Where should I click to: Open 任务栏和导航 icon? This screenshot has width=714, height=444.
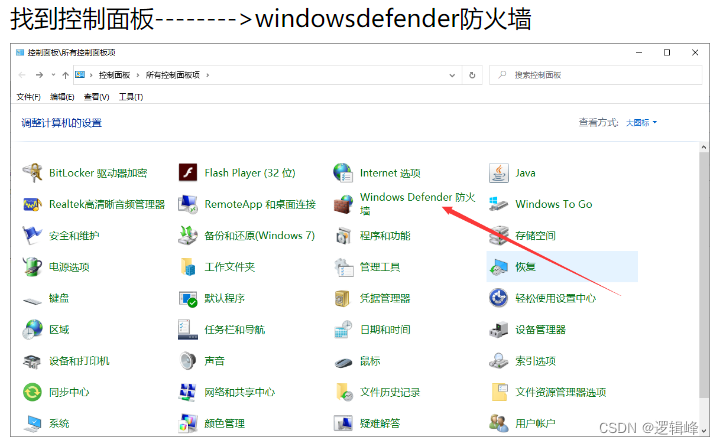click(x=188, y=330)
